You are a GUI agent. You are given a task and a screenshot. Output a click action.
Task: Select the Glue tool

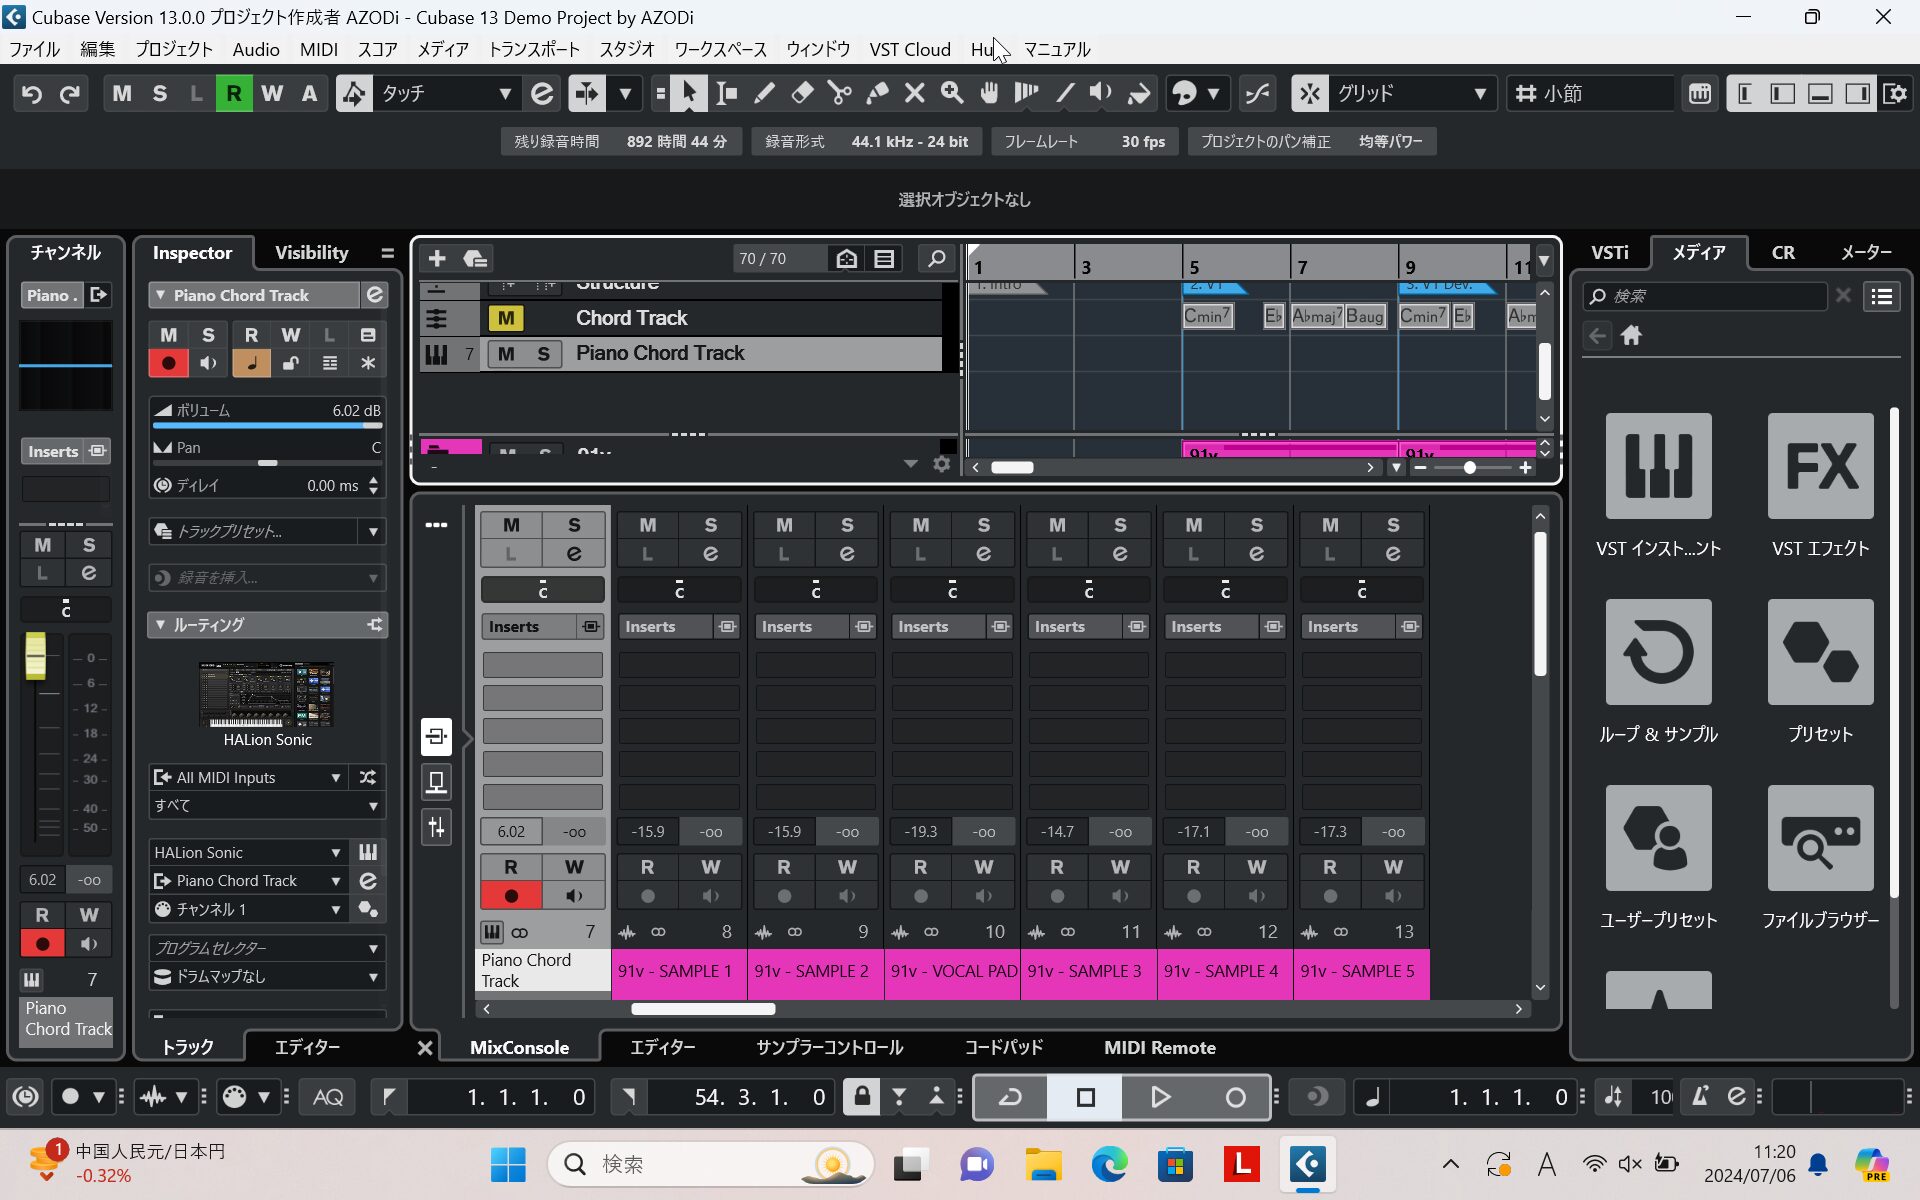pyautogui.click(x=877, y=94)
